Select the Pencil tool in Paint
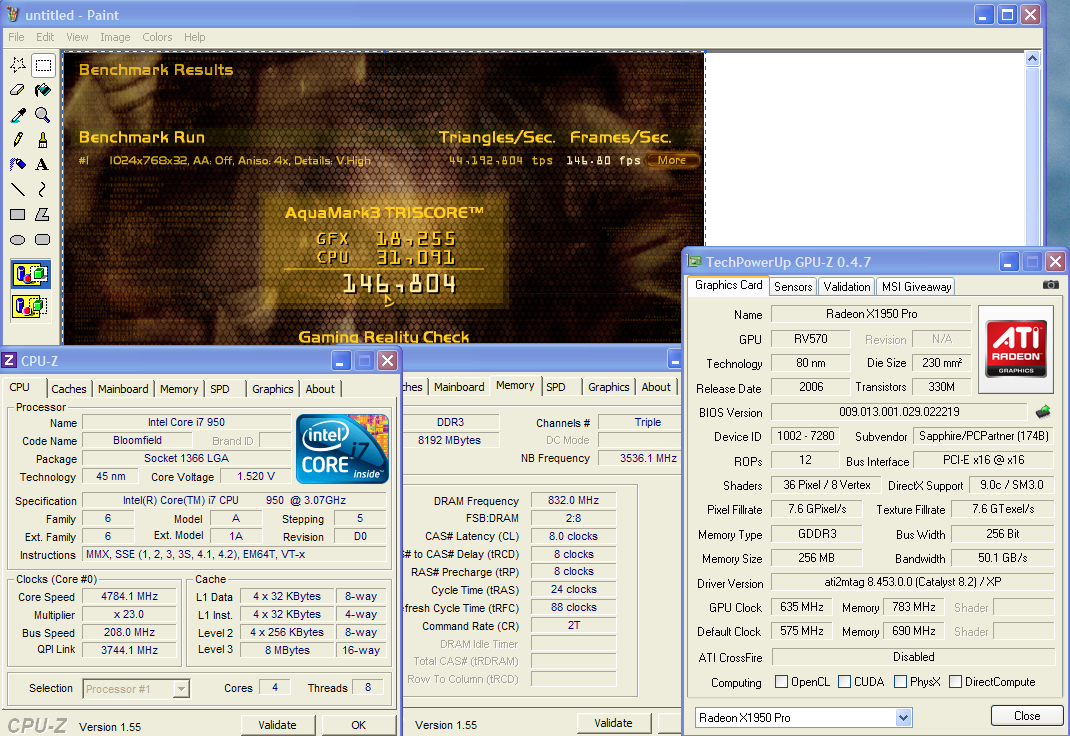 pyautogui.click(x=18, y=140)
